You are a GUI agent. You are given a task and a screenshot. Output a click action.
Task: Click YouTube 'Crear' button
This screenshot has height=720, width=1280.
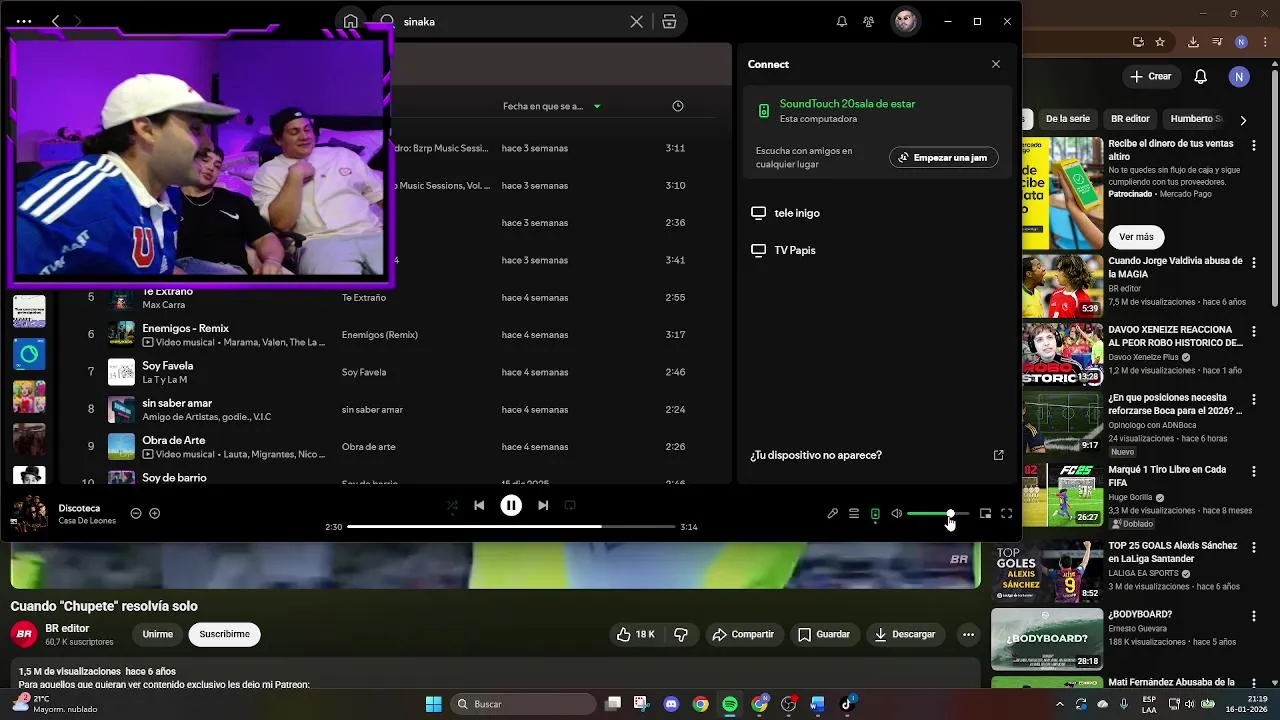tap(1151, 76)
